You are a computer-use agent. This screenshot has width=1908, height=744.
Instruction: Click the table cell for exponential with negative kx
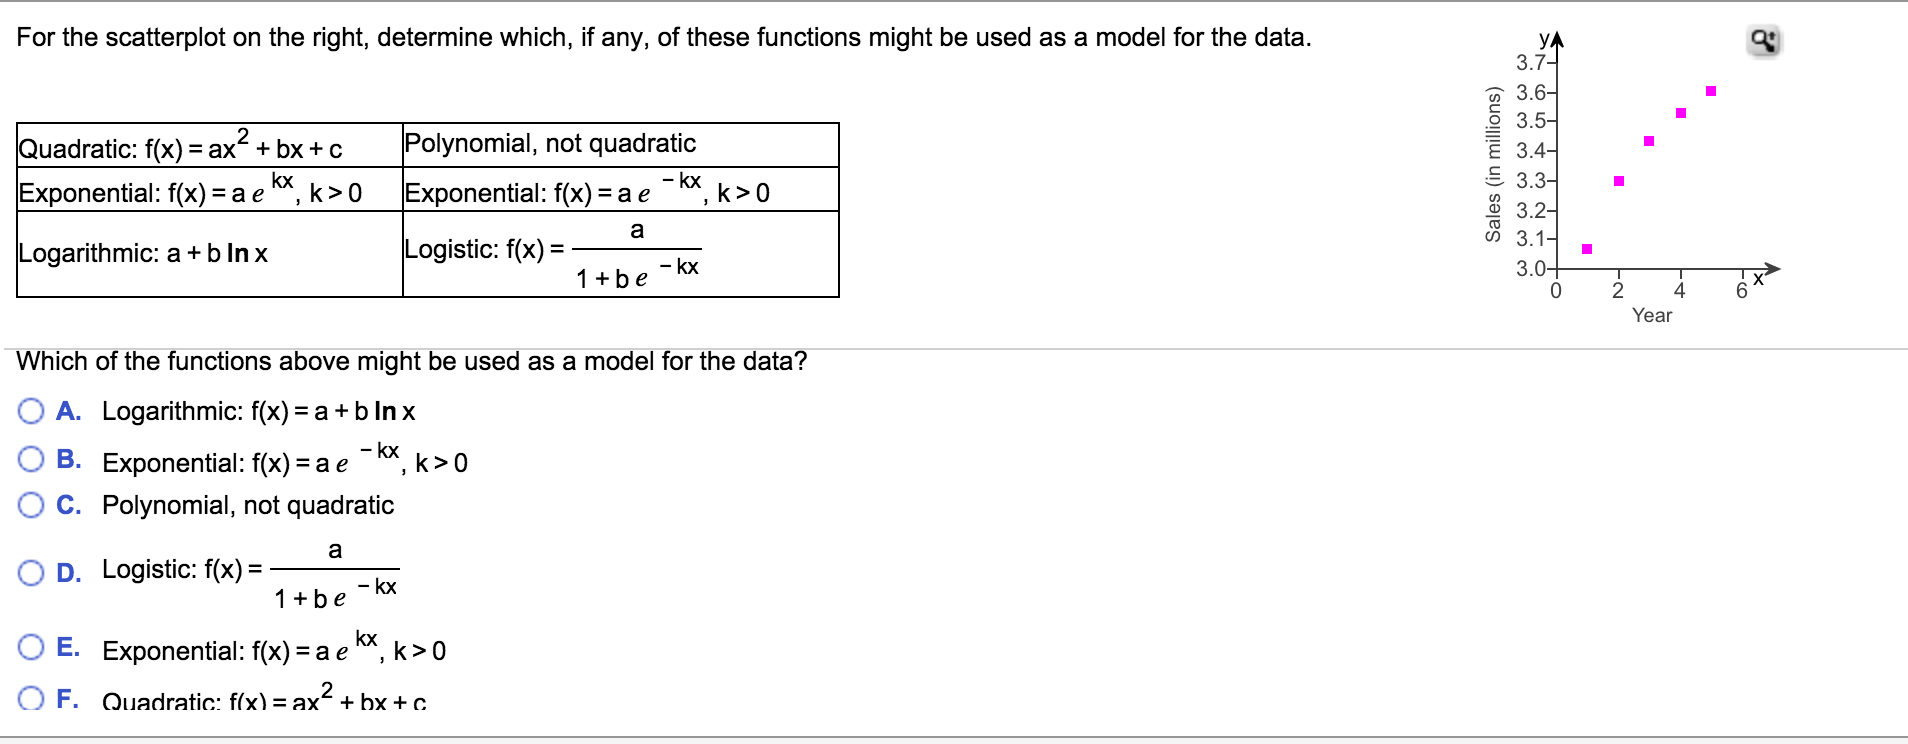point(620,189)
